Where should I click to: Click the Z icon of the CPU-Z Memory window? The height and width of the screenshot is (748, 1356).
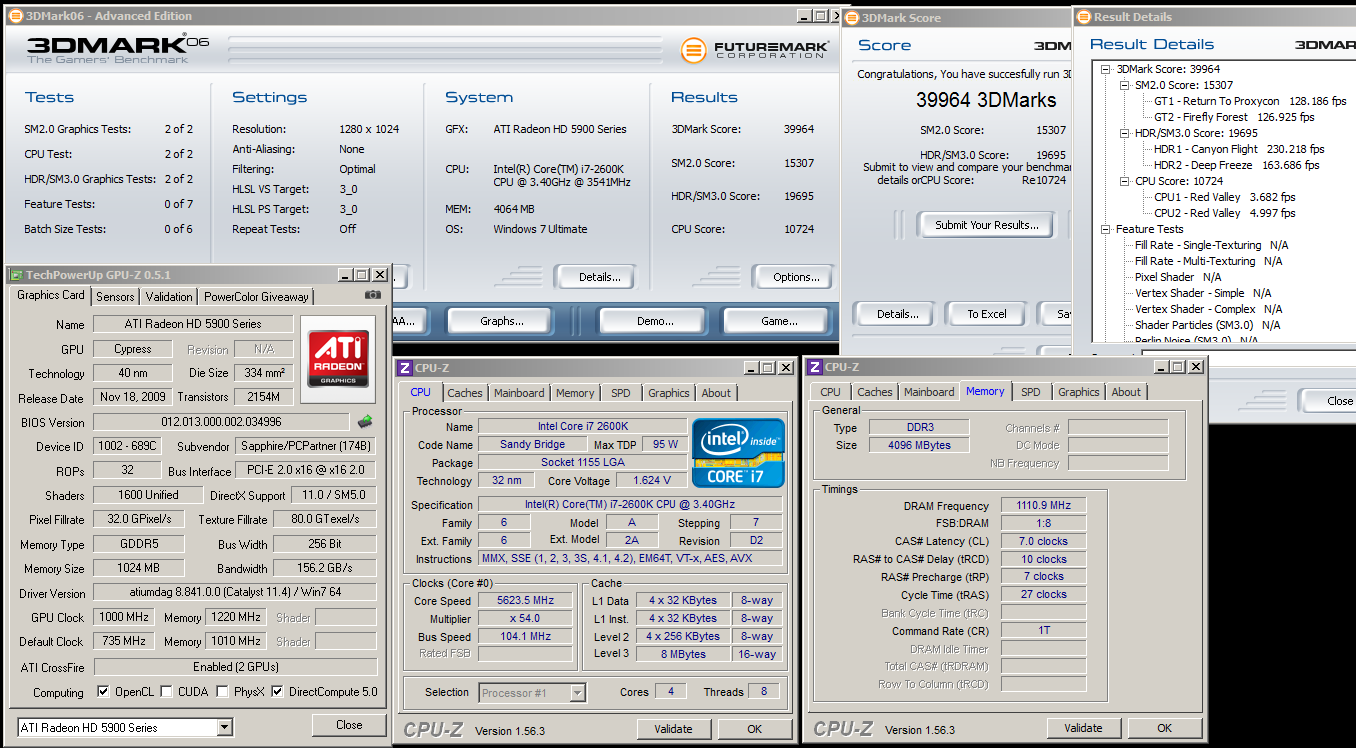pyautogui.click(x=814, y=367)
